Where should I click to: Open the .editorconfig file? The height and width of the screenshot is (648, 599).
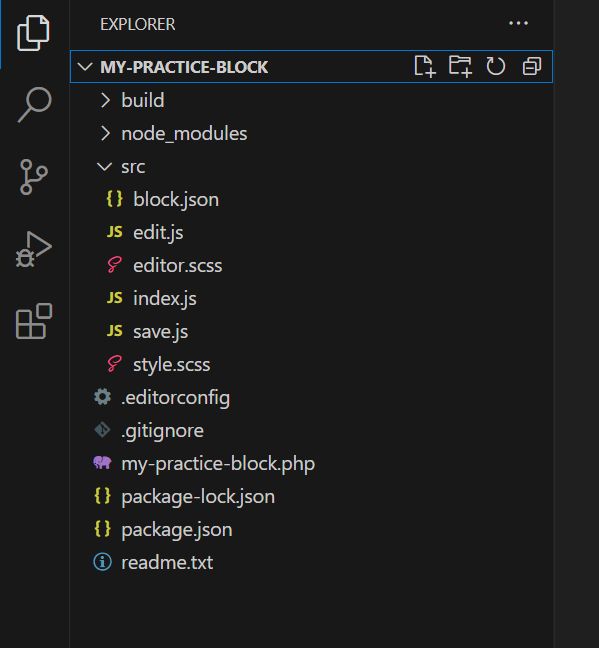175,398
